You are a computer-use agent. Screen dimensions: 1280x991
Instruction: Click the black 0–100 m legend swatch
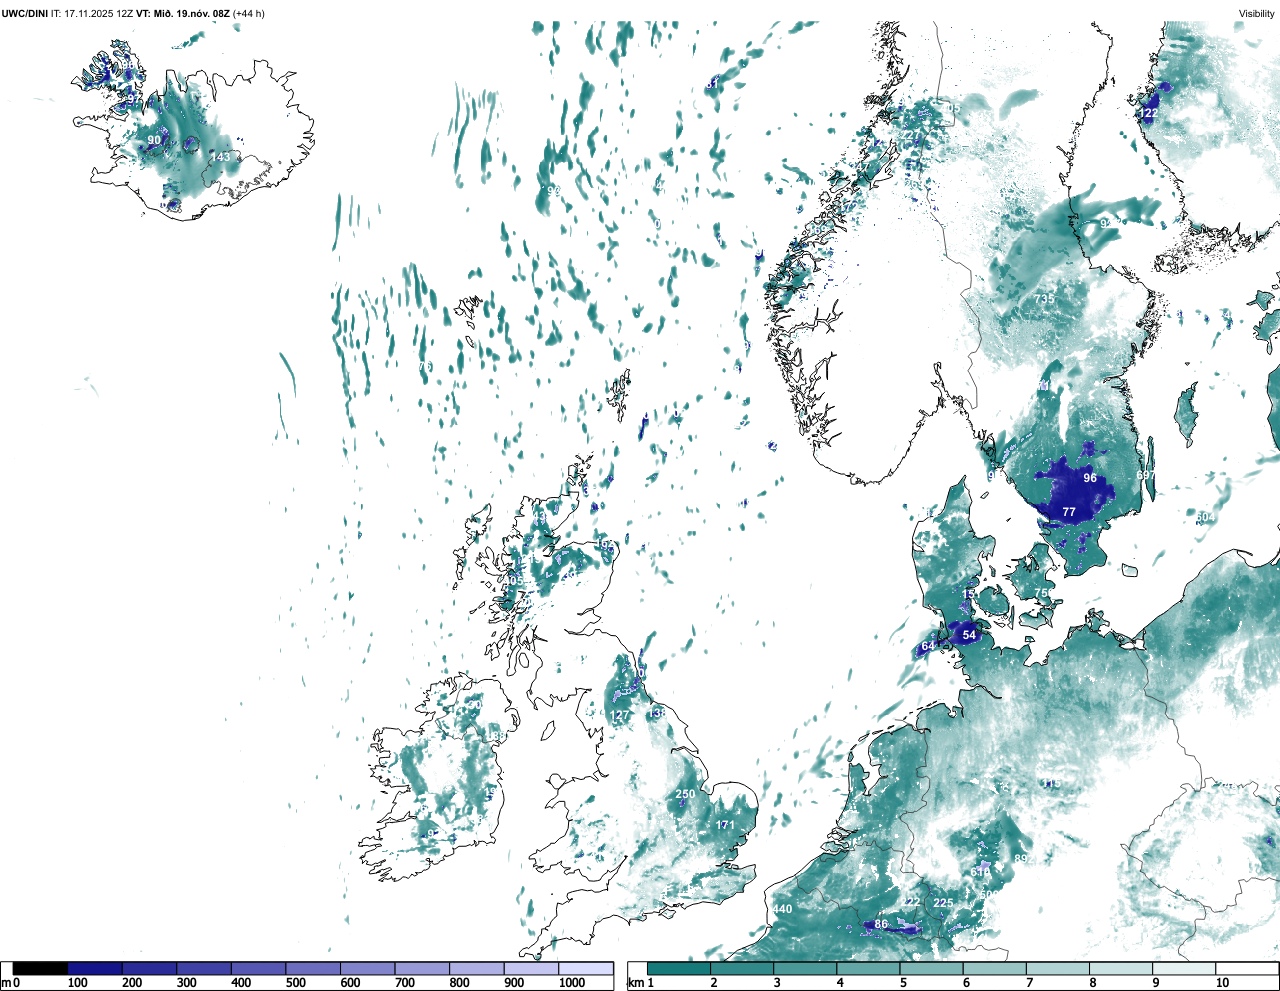40,969
